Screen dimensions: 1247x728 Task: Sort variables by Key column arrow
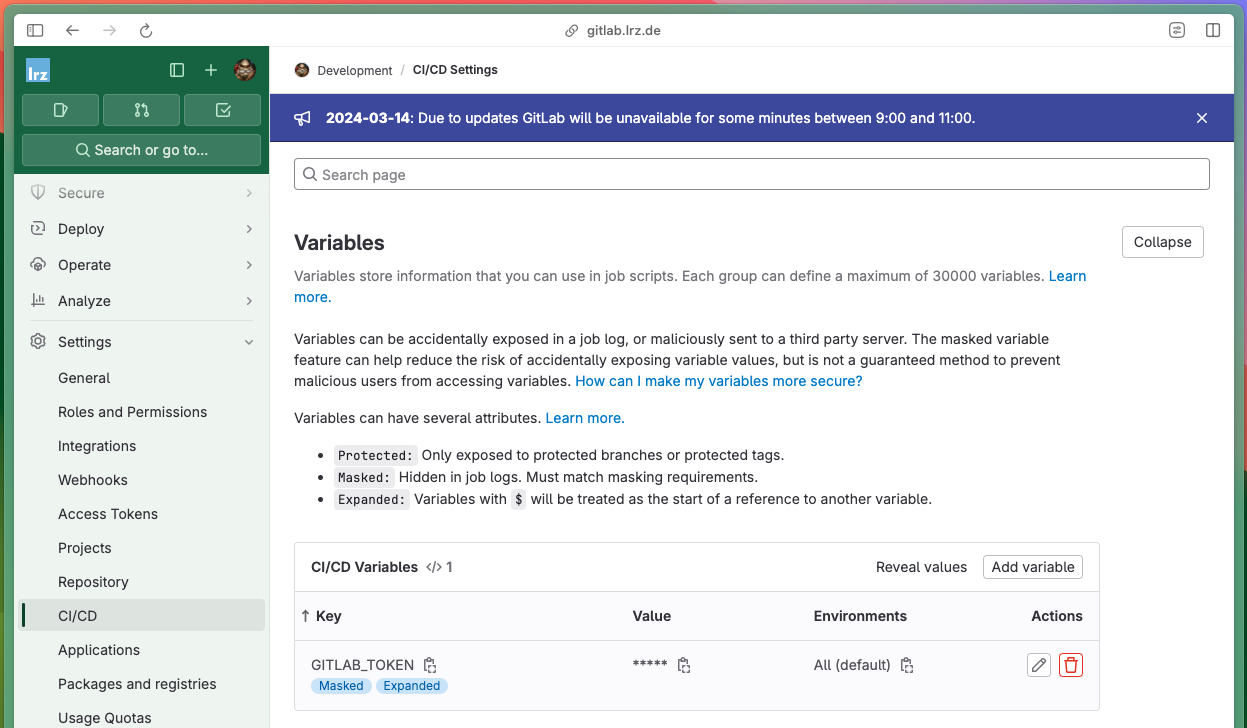pyautogui.click(x=305, y=616)
